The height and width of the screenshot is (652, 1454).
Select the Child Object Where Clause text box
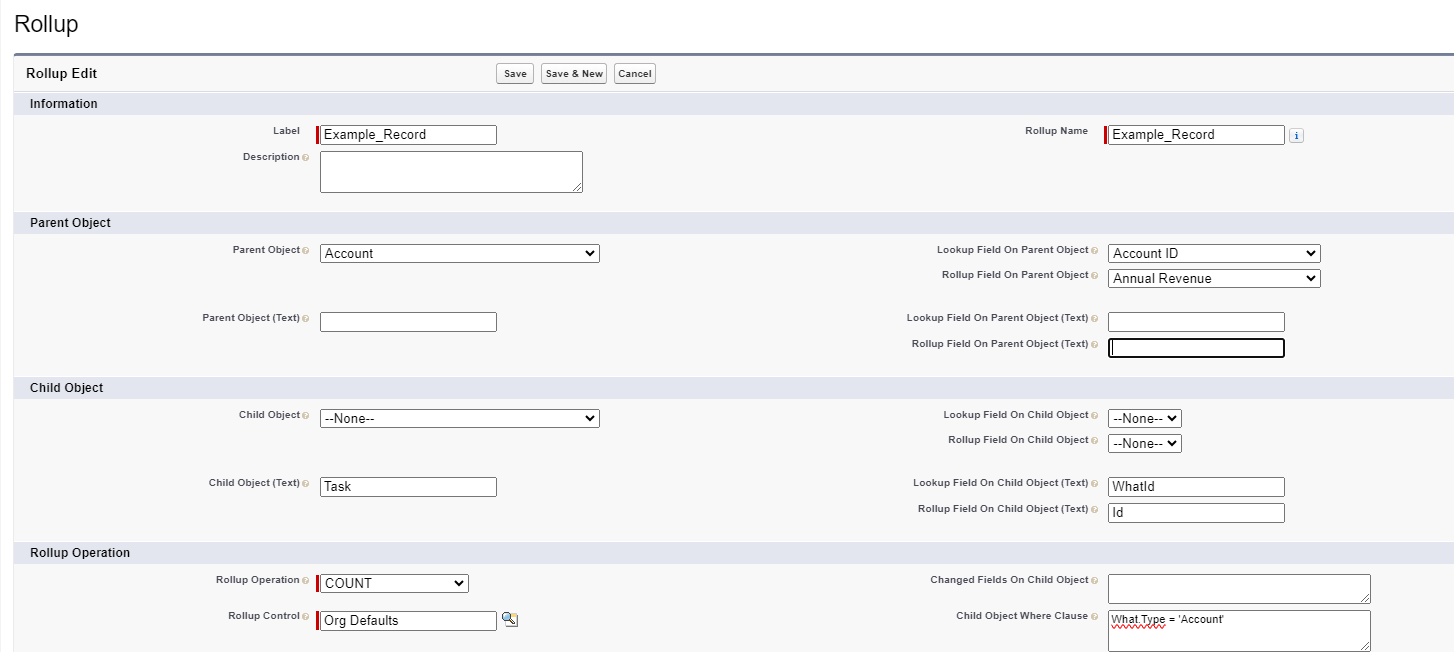pos(1238,629)
